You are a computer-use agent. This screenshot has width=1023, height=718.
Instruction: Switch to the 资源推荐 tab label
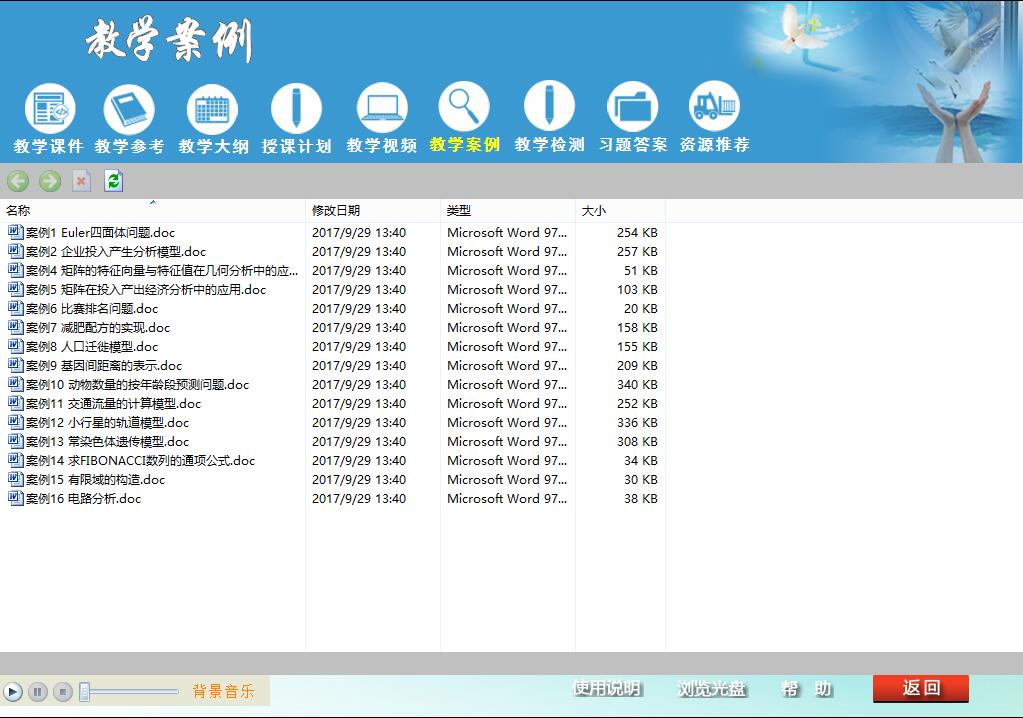pyautogui.click(x=714, y=144)
